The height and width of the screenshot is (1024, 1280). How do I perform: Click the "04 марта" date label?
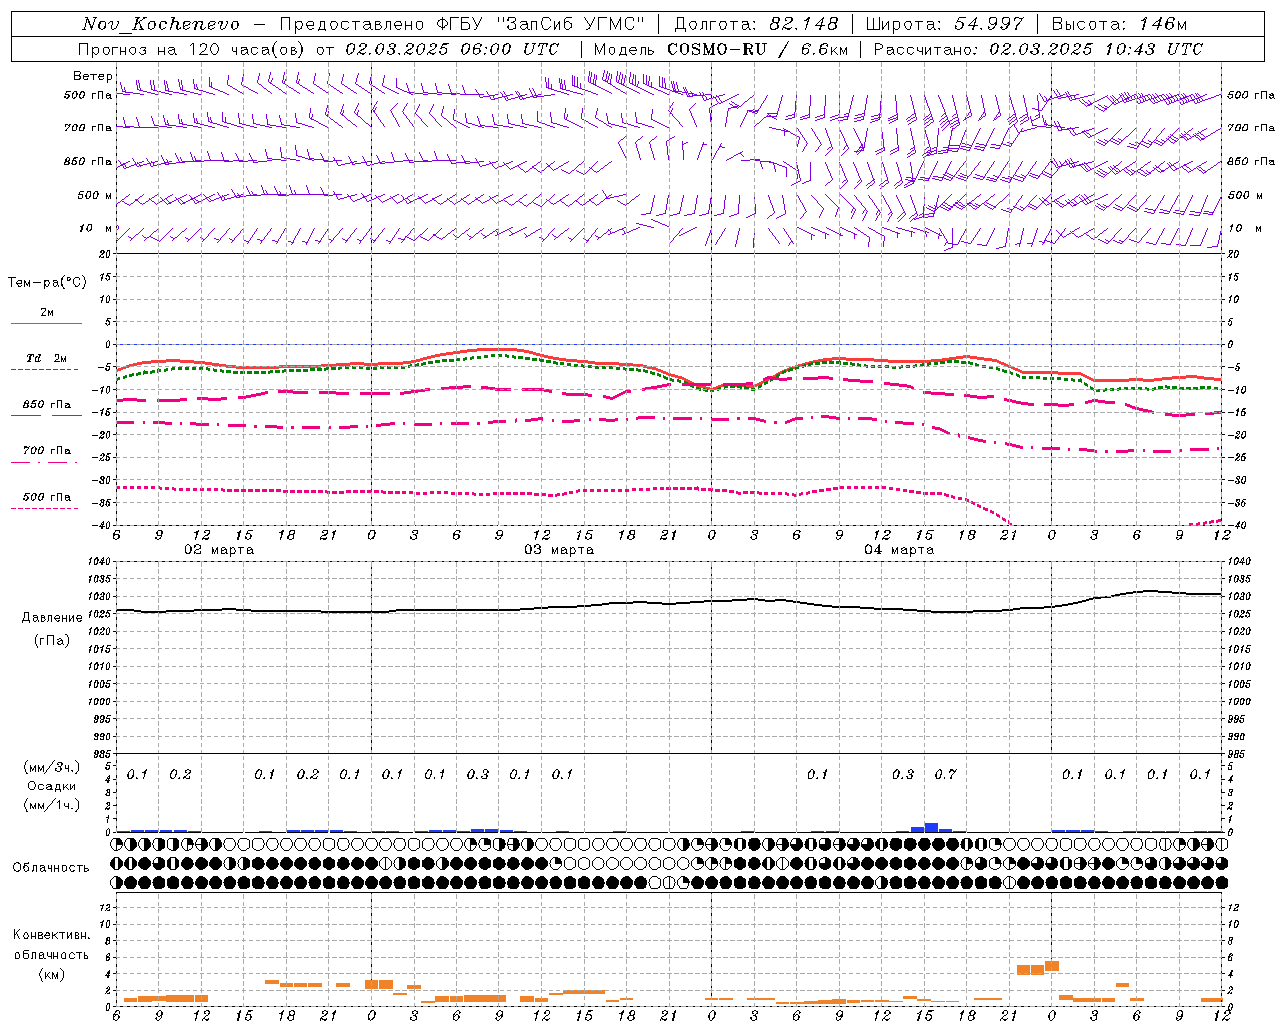899,550
